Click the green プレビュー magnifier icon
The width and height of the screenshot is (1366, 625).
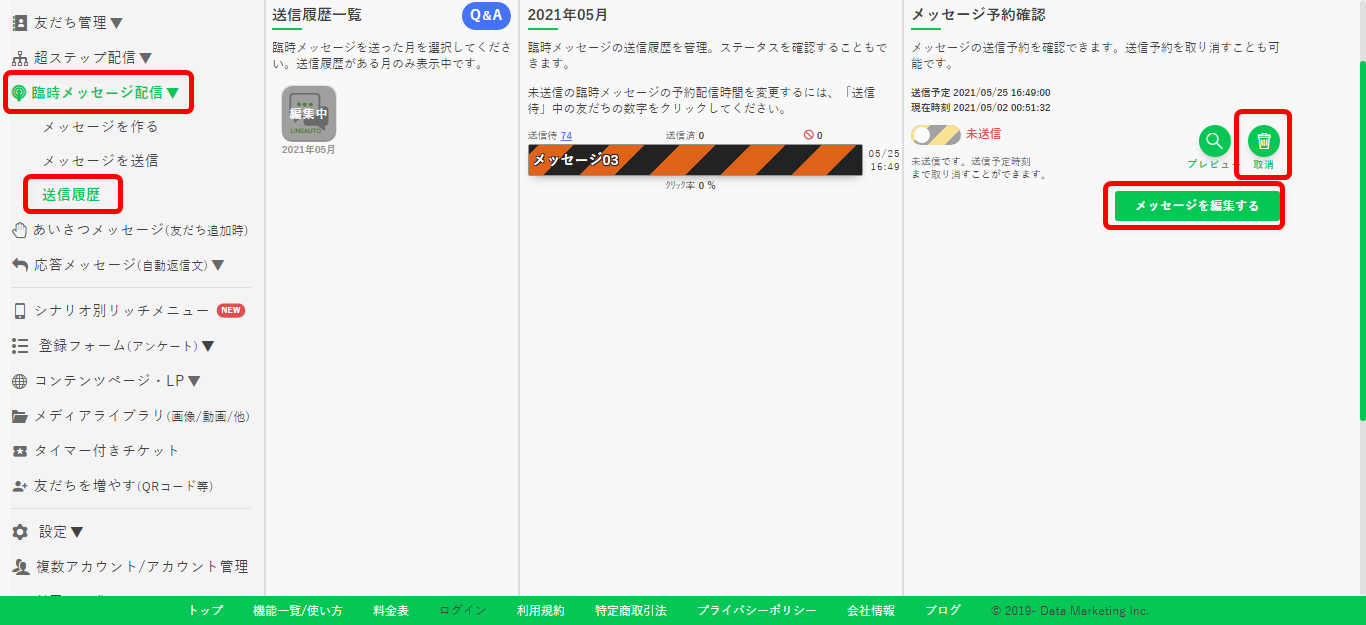pyautogui.click(x=1213, y=140)
